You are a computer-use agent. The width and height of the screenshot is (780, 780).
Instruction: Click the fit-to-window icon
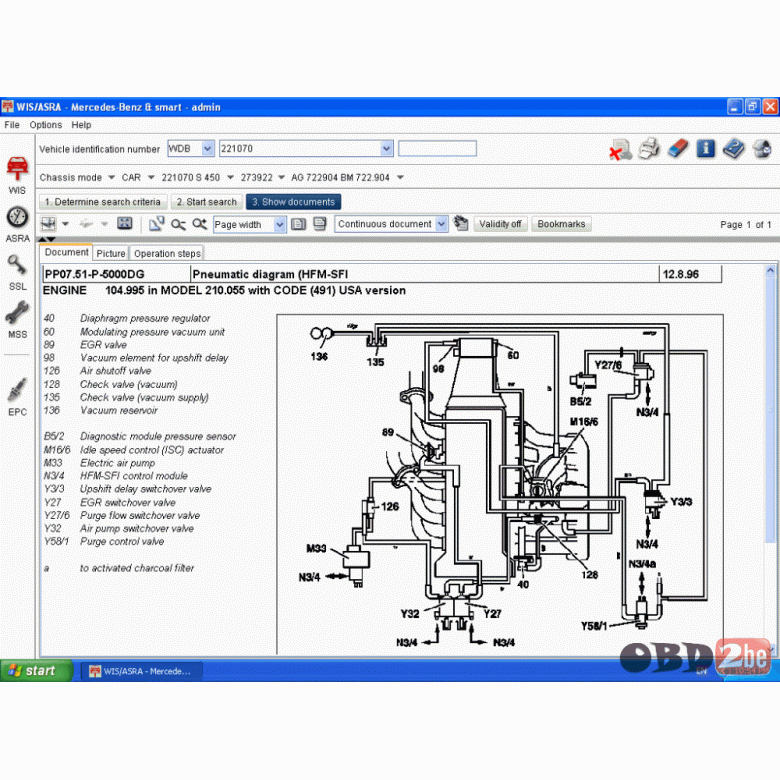point(124,223)
